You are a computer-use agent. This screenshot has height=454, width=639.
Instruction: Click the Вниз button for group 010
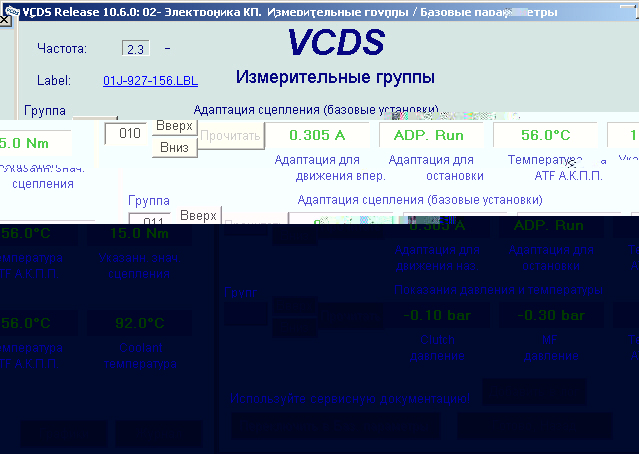click(174, 147)
